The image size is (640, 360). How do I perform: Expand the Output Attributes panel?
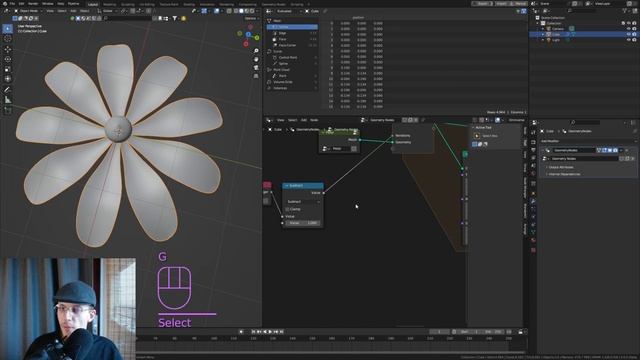(560, 167)
